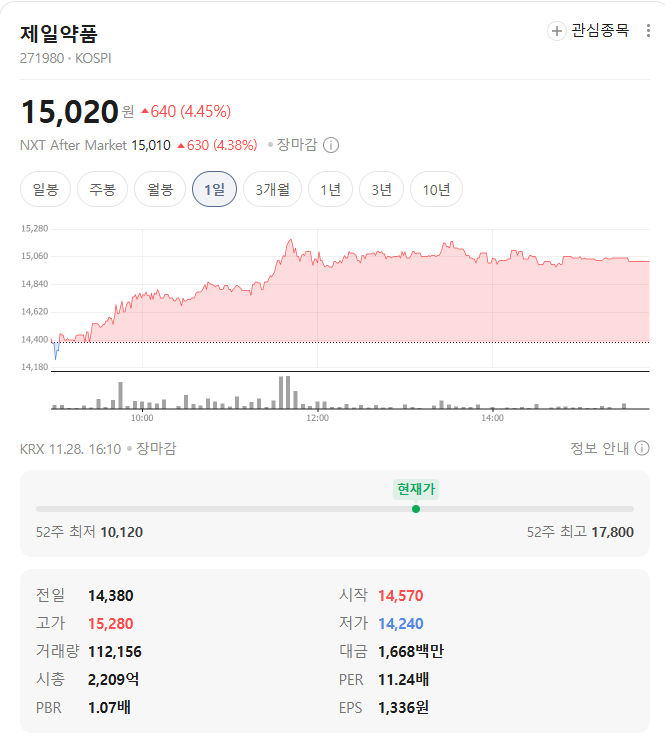
Task: Click the 52주 최고 17,800 value
Action: [x=612, y=532]
